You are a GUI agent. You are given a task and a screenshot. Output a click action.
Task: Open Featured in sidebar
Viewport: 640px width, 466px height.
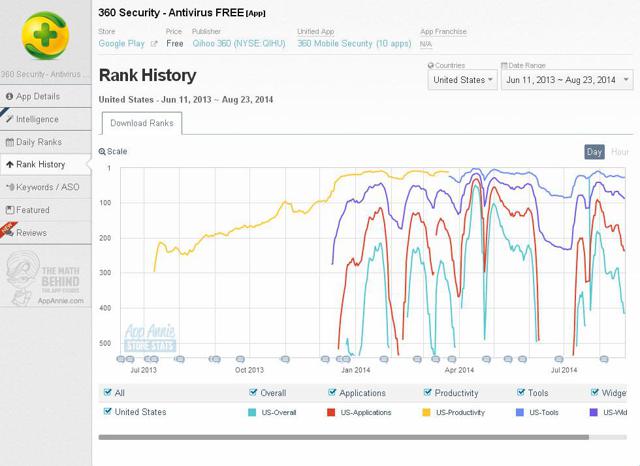tap(45, 210)
